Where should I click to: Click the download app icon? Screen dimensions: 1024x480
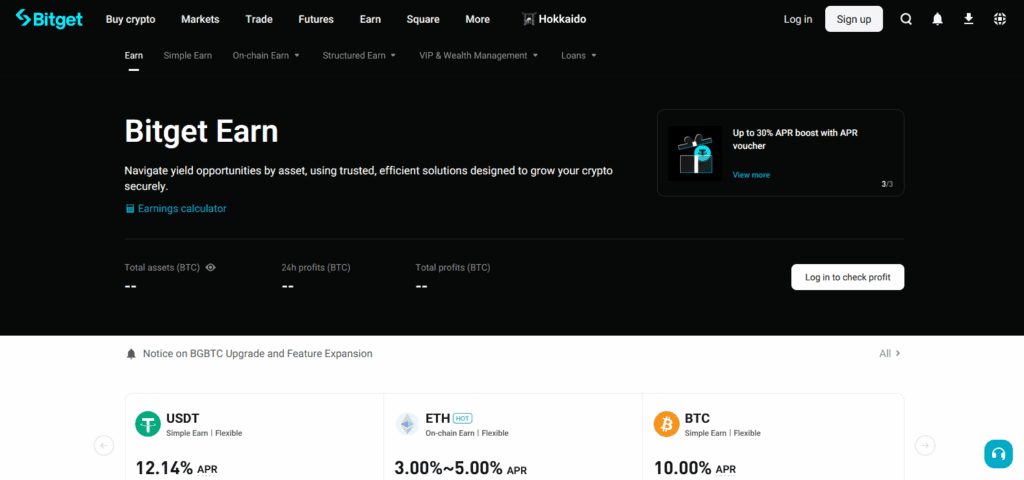click(968, 19)
